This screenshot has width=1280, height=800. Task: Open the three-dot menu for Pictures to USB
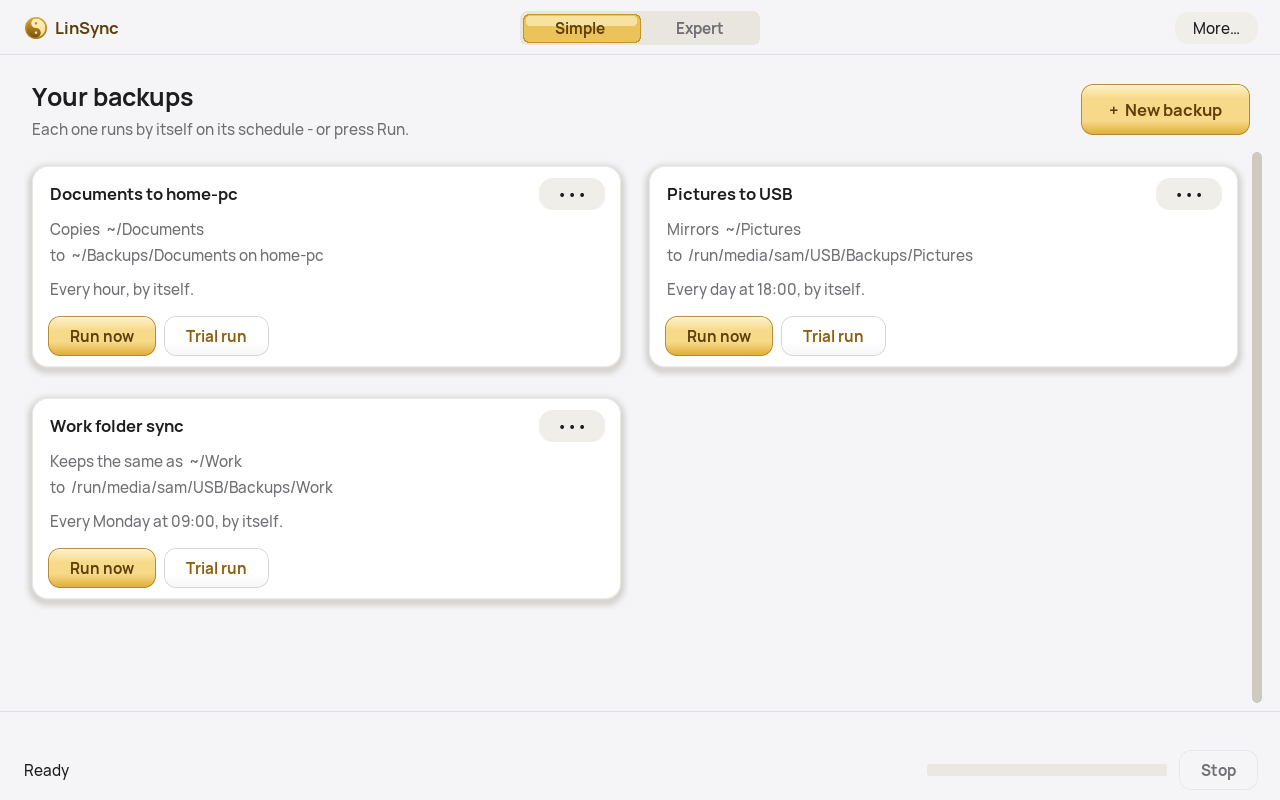click(1189, 194)
